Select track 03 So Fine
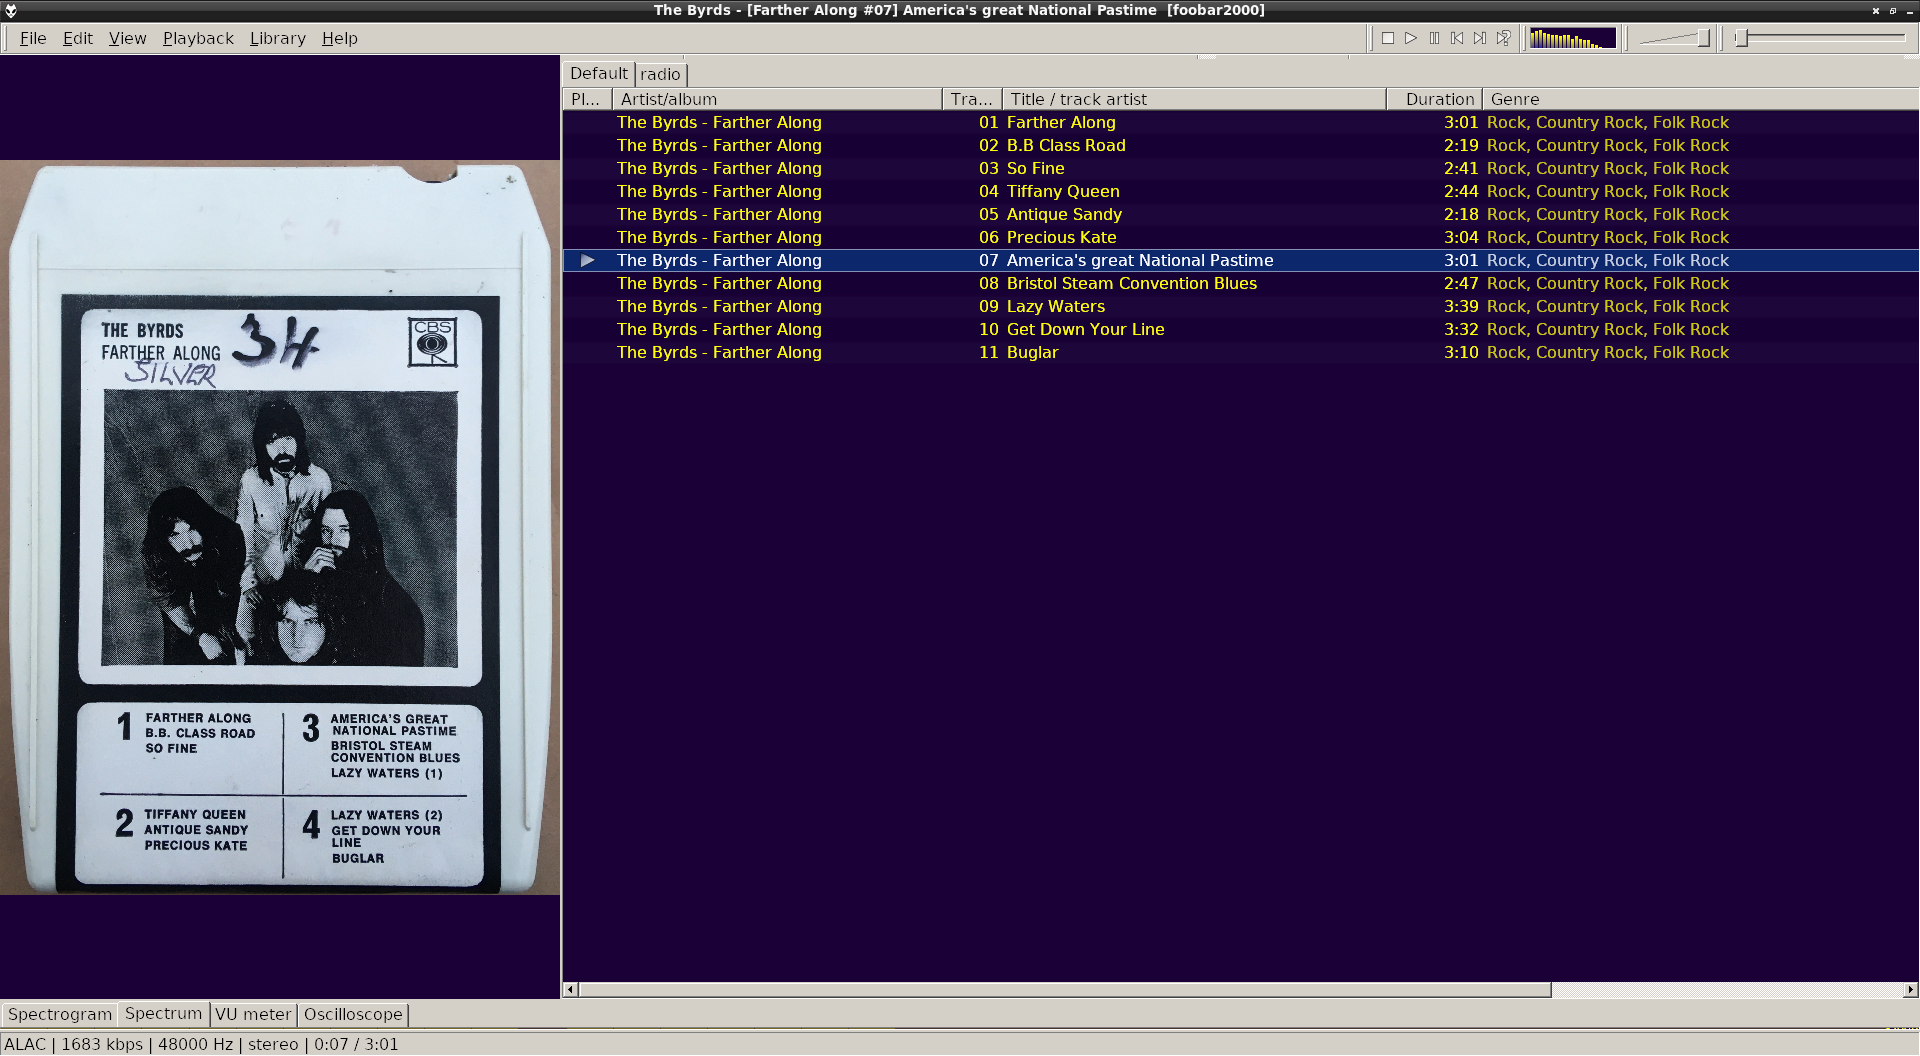 click(1240, 168)
